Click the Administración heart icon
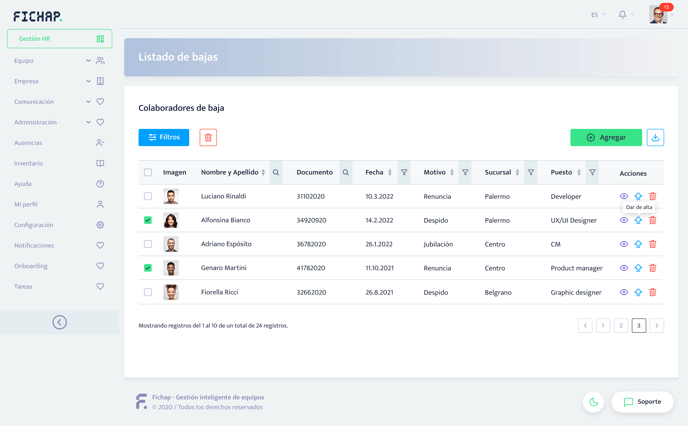This screenshot has width=688, height=426. [x=100, y=122]
